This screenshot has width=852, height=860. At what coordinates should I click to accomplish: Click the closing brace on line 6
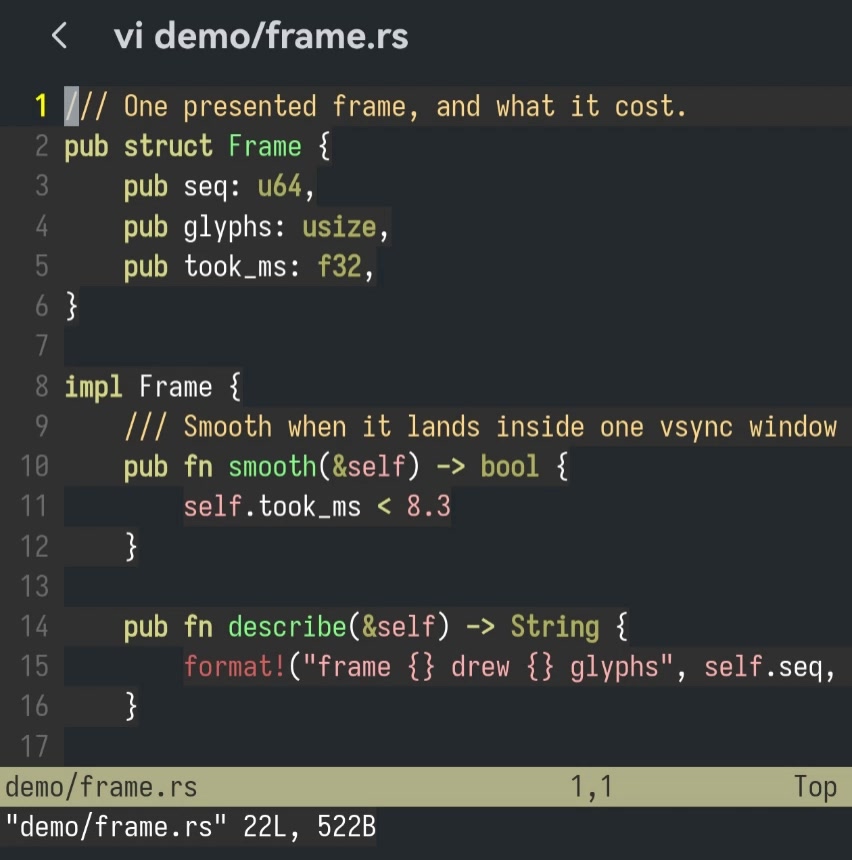tap(71, 306)
